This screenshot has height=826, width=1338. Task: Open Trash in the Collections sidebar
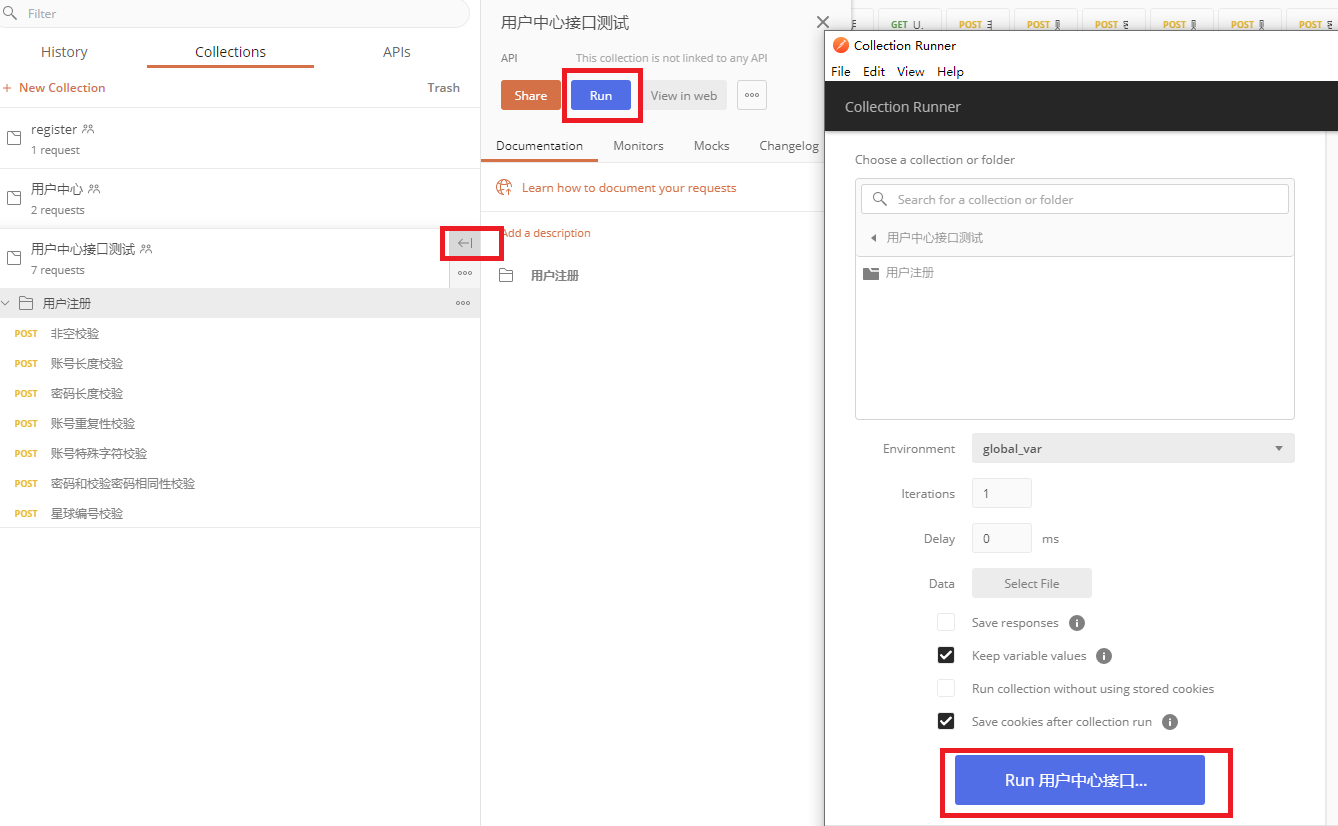[443, 87]
